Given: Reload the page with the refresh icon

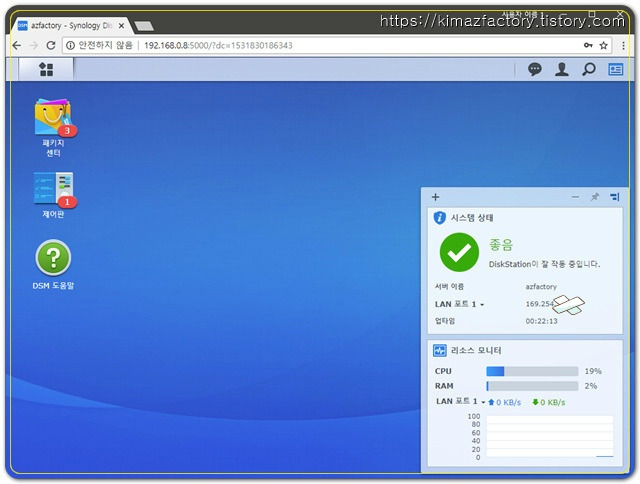Looking at the screenshot, I should tap(51, 45).
